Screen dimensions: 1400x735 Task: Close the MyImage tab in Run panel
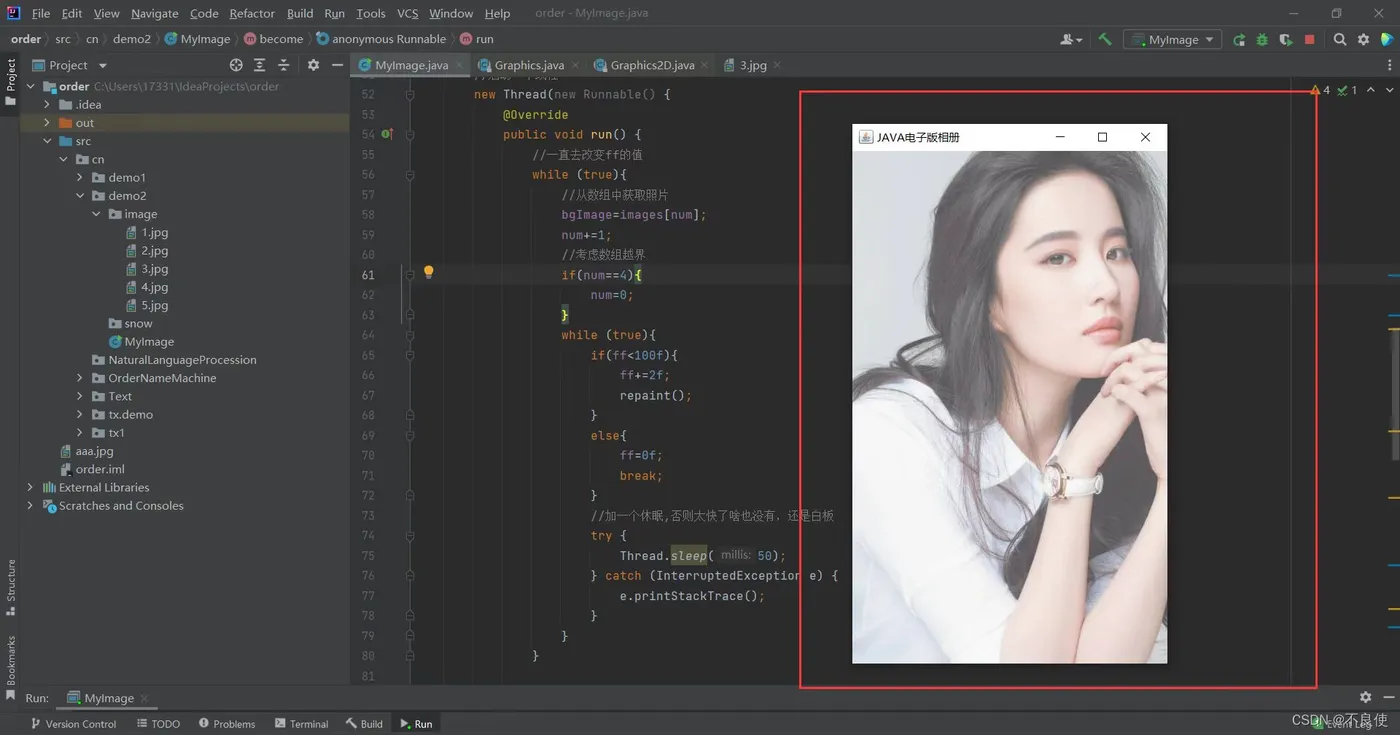(x=144, y=698)
